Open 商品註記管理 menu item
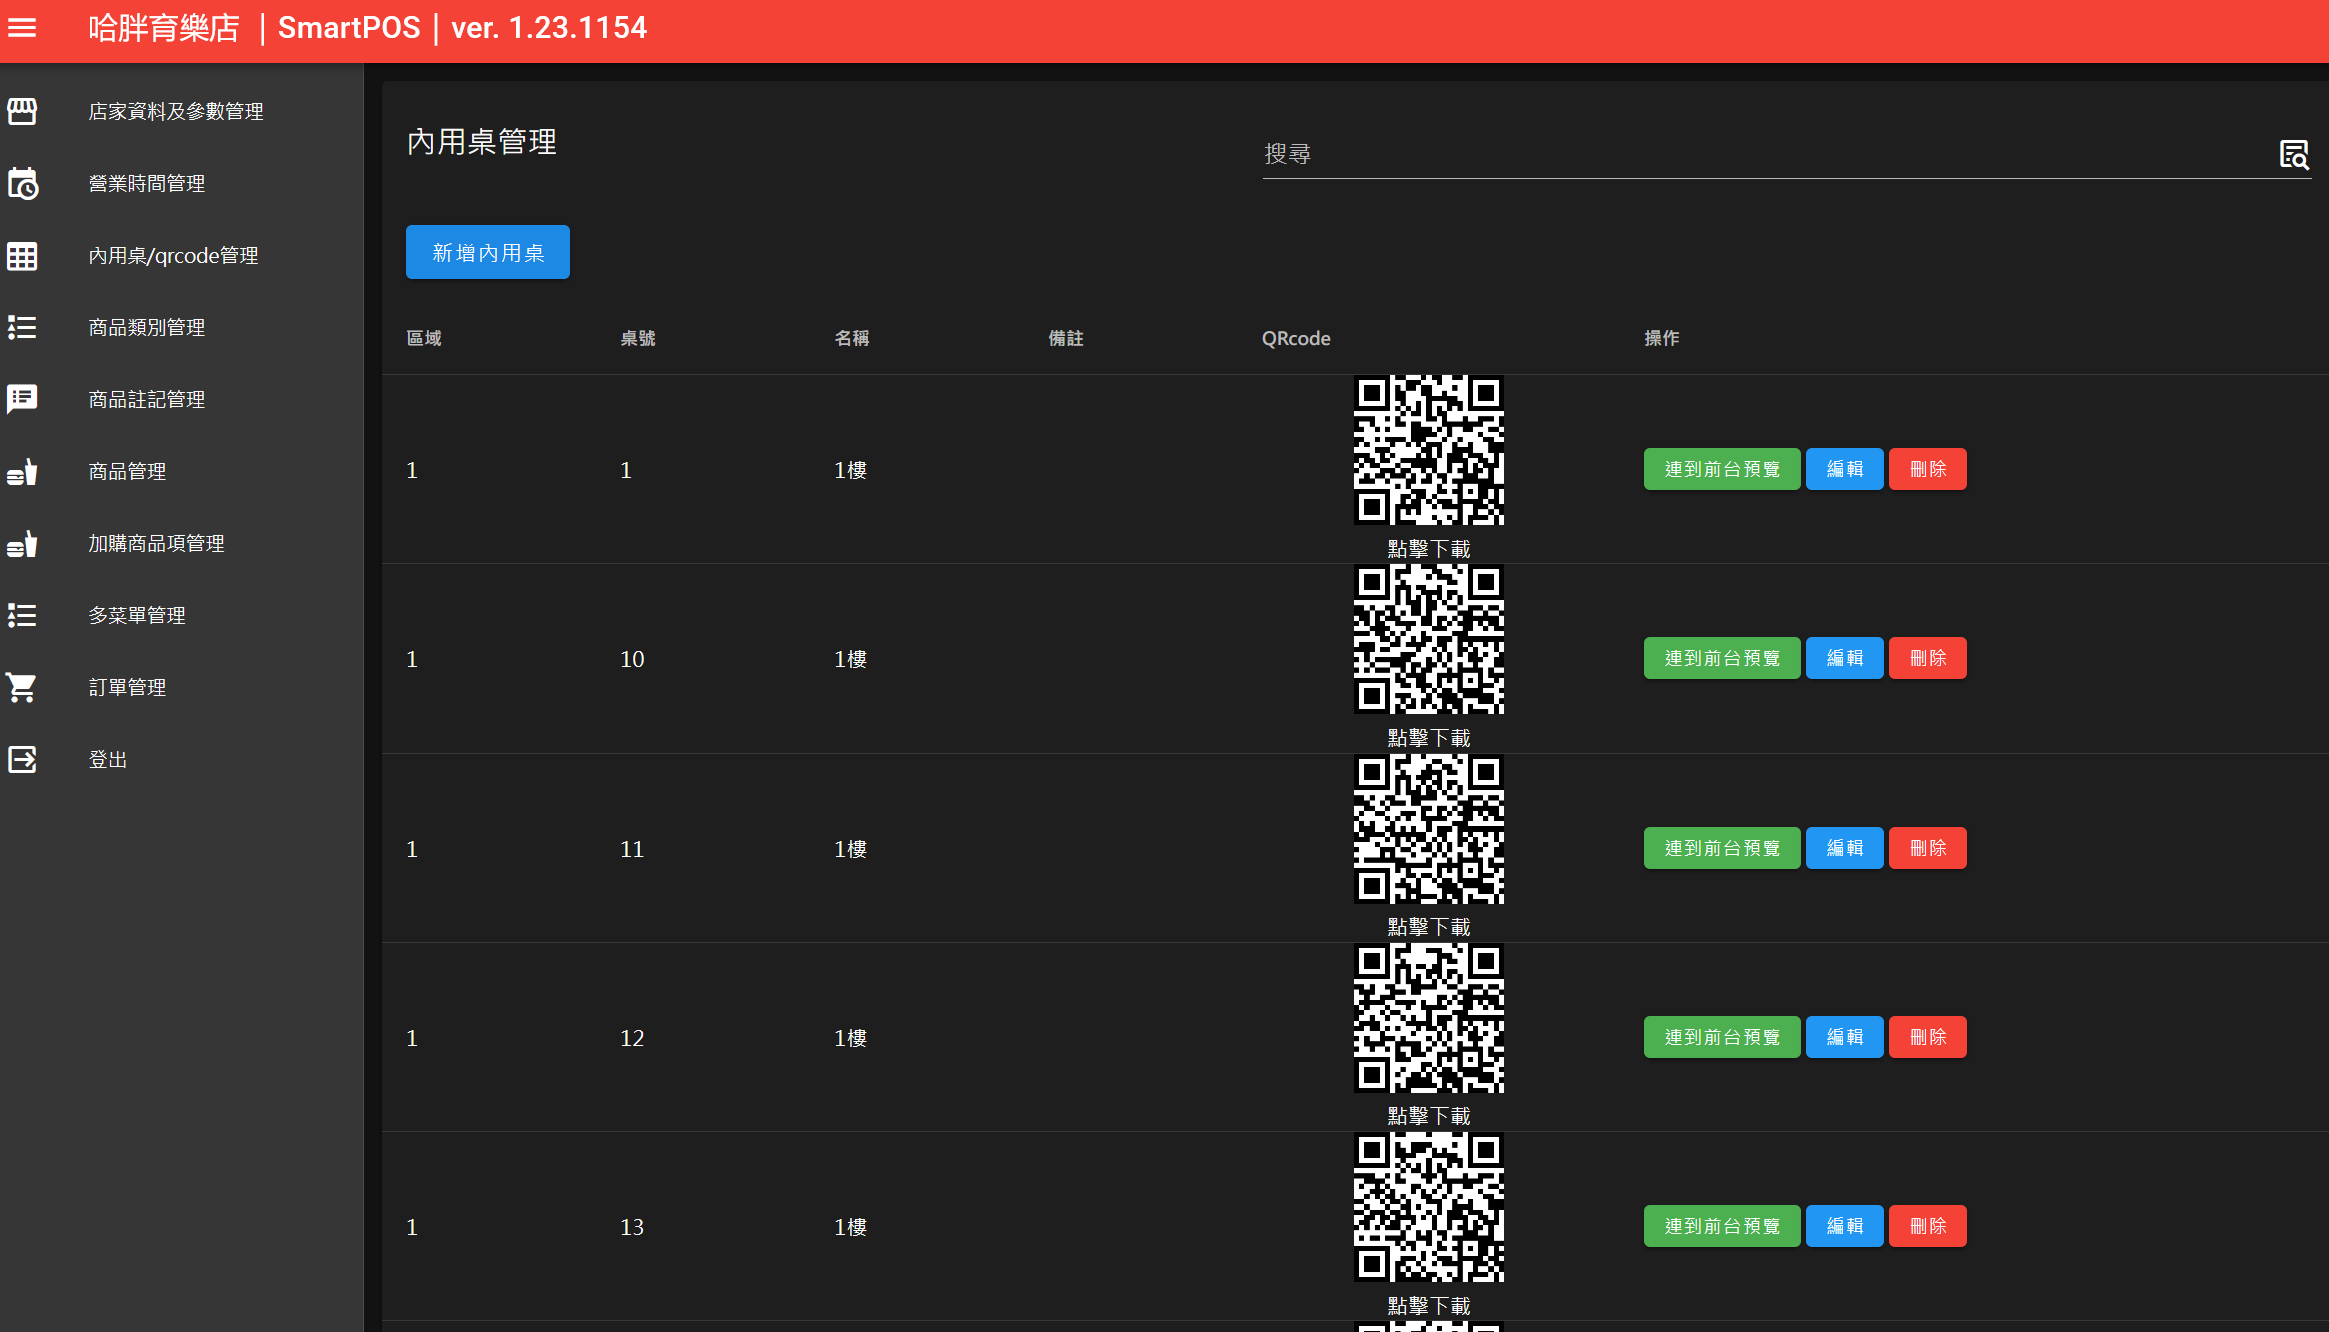The height and width of the screenshot is (1332, 2329). coord(181,399)
